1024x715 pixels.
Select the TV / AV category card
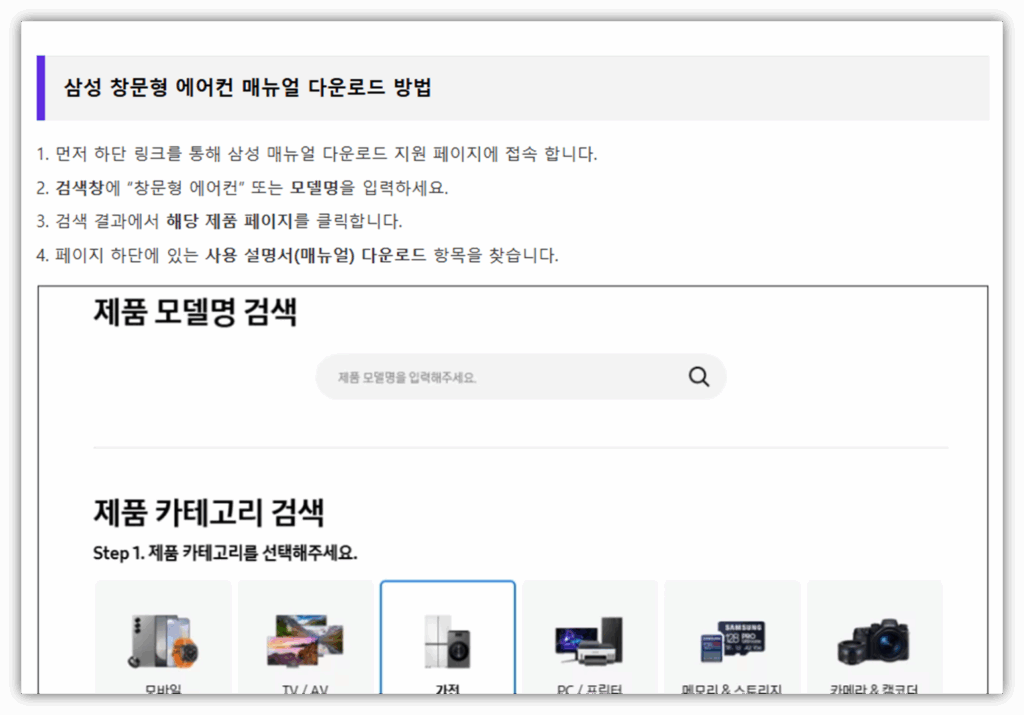coord(306,637)
